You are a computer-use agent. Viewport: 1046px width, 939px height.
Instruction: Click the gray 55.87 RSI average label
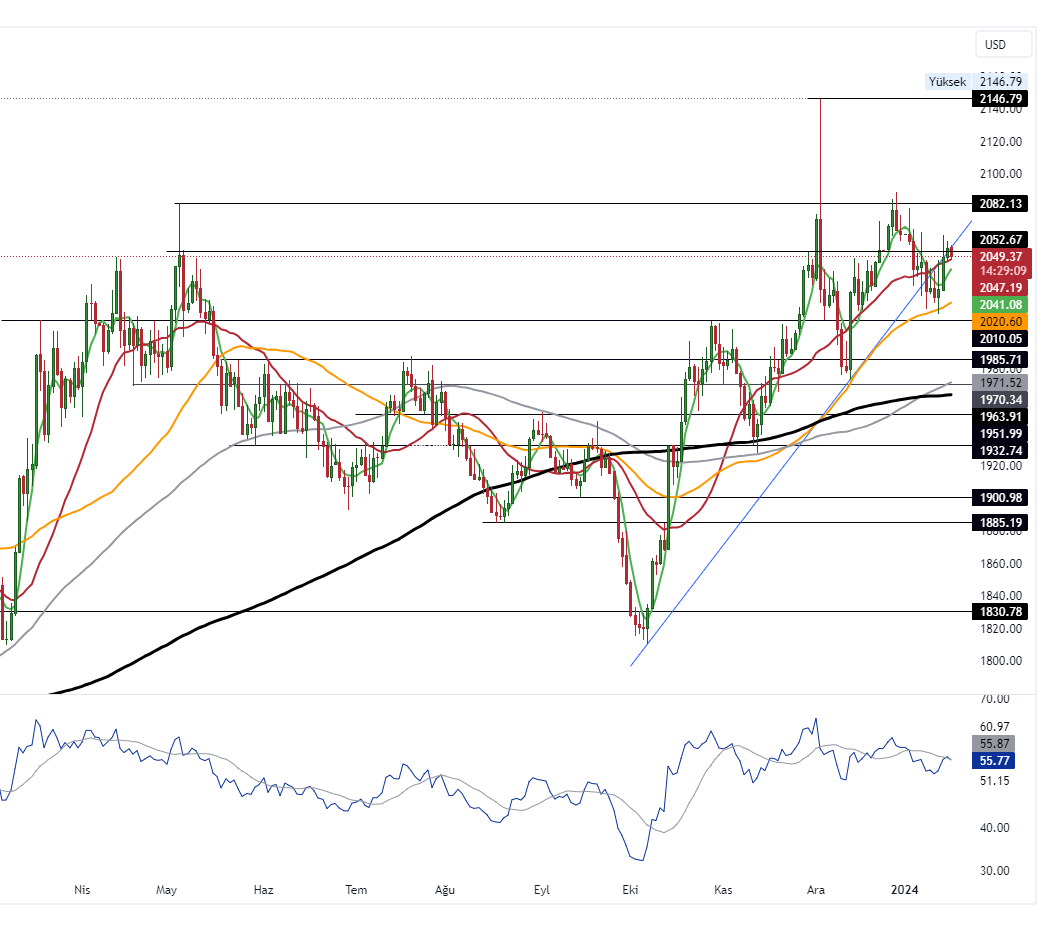[x=993, y=744]
